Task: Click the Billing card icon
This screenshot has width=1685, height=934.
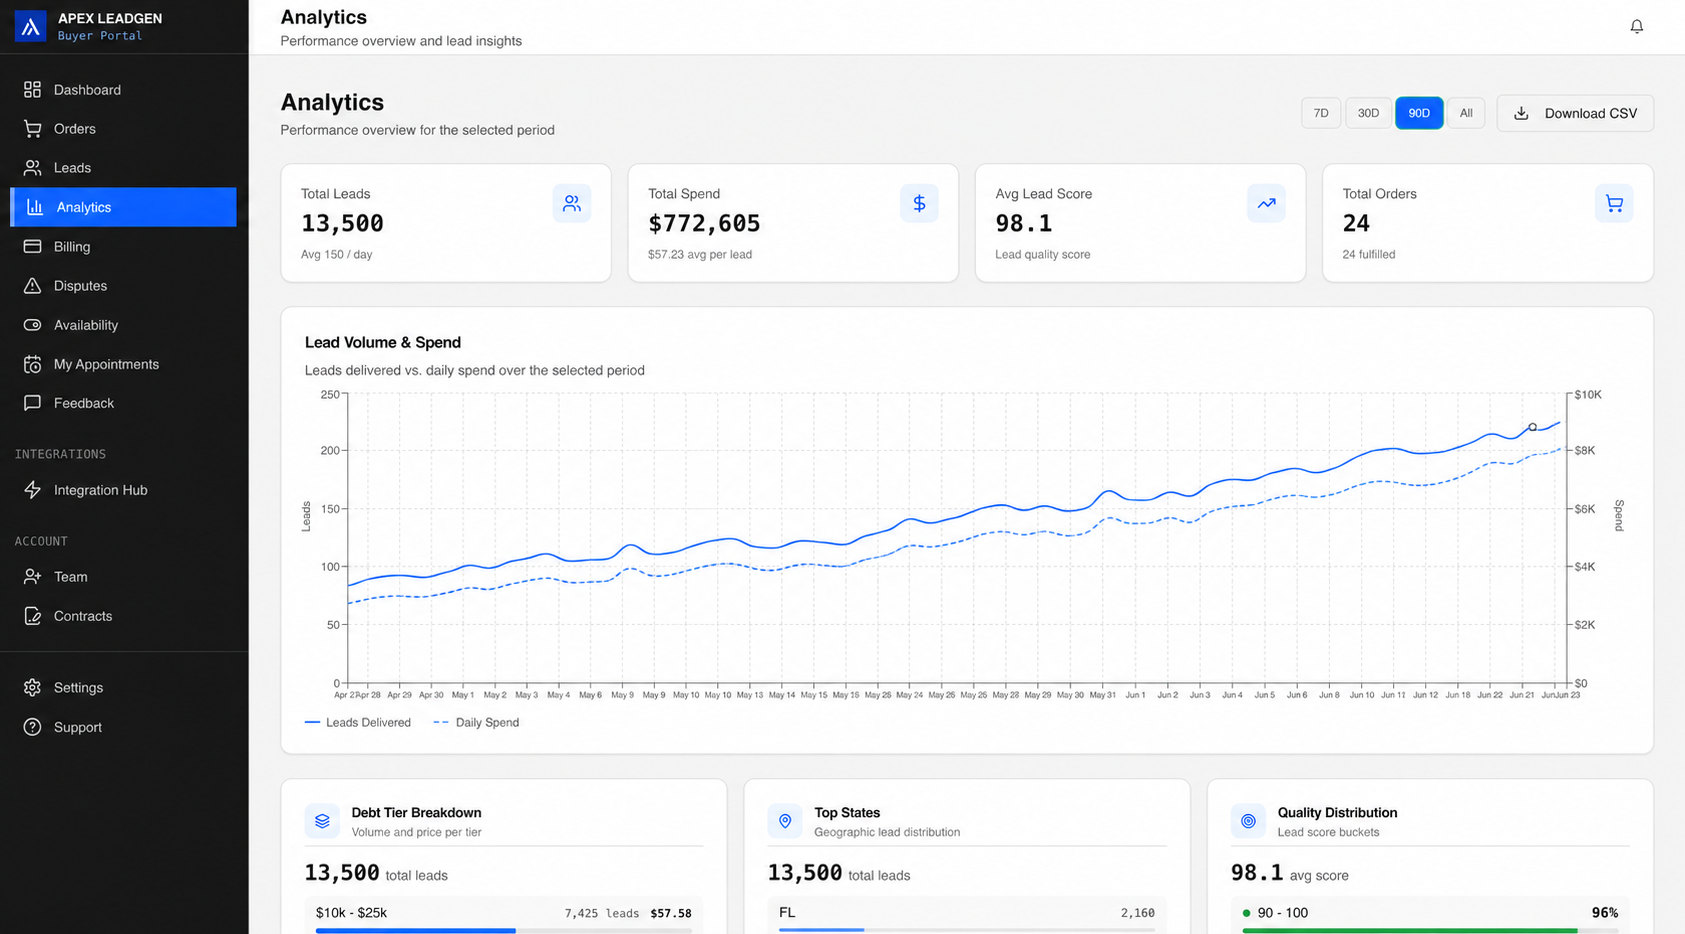Action: [32, 246]
